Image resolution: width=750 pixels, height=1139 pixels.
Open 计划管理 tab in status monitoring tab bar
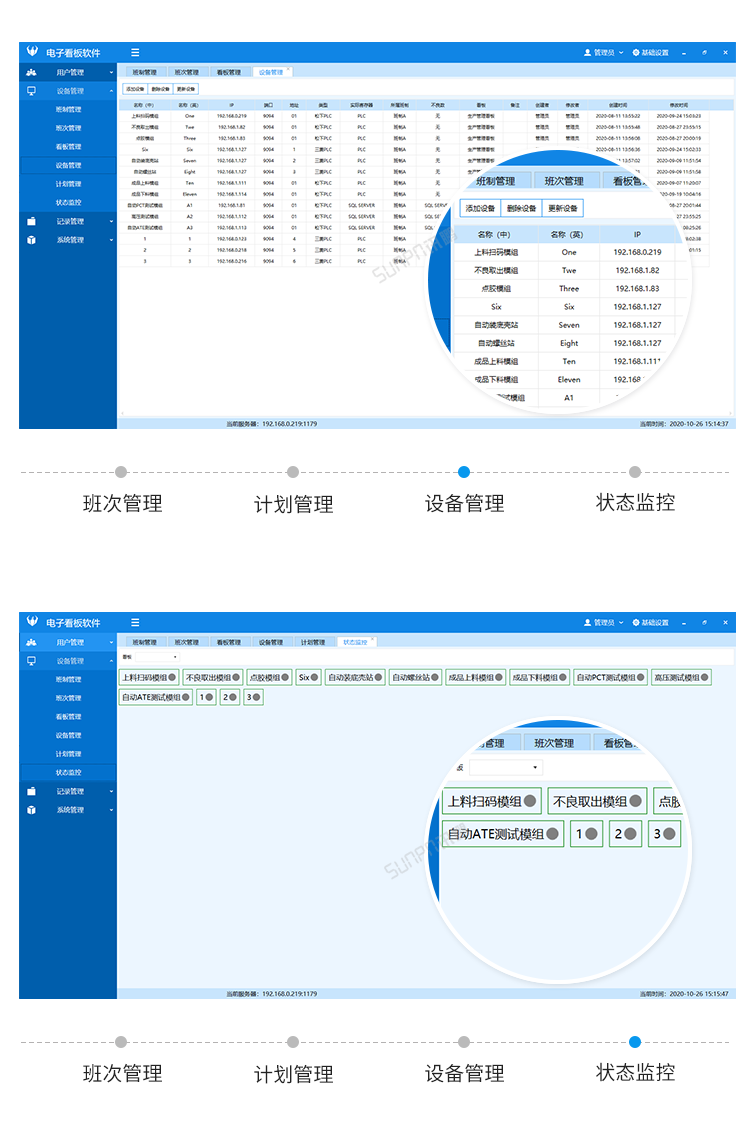point(313,642)
